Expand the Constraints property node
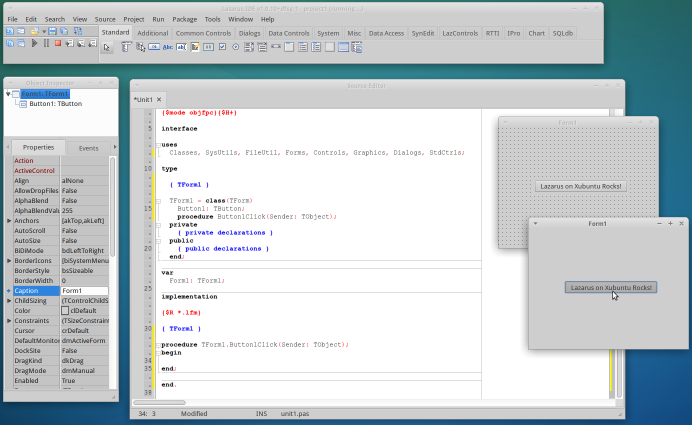Screen dimensions: 692x425 [x=9, y=320]
